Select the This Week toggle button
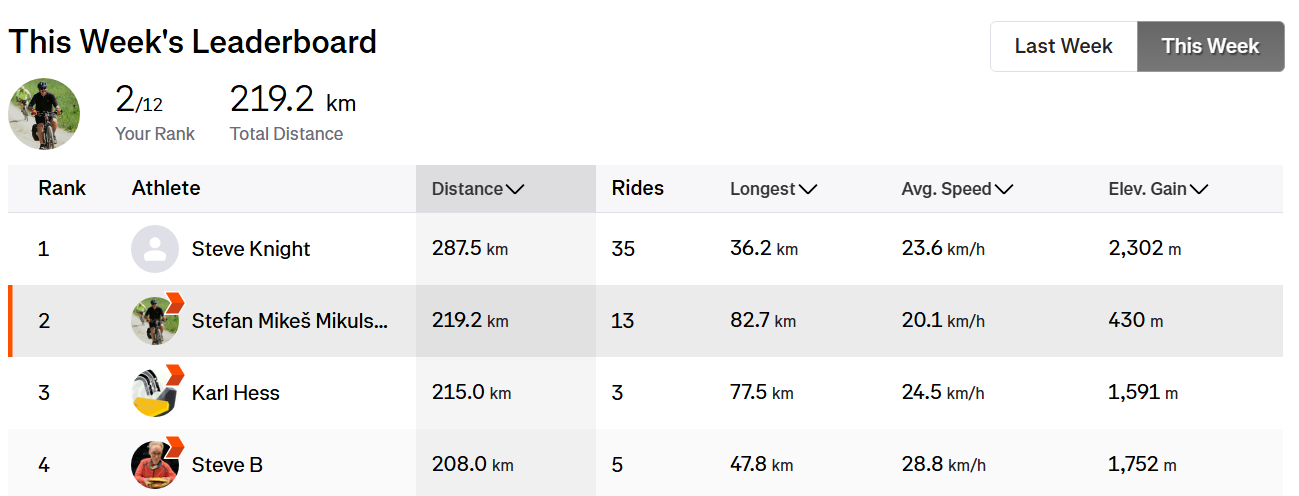 point(1210,46)
